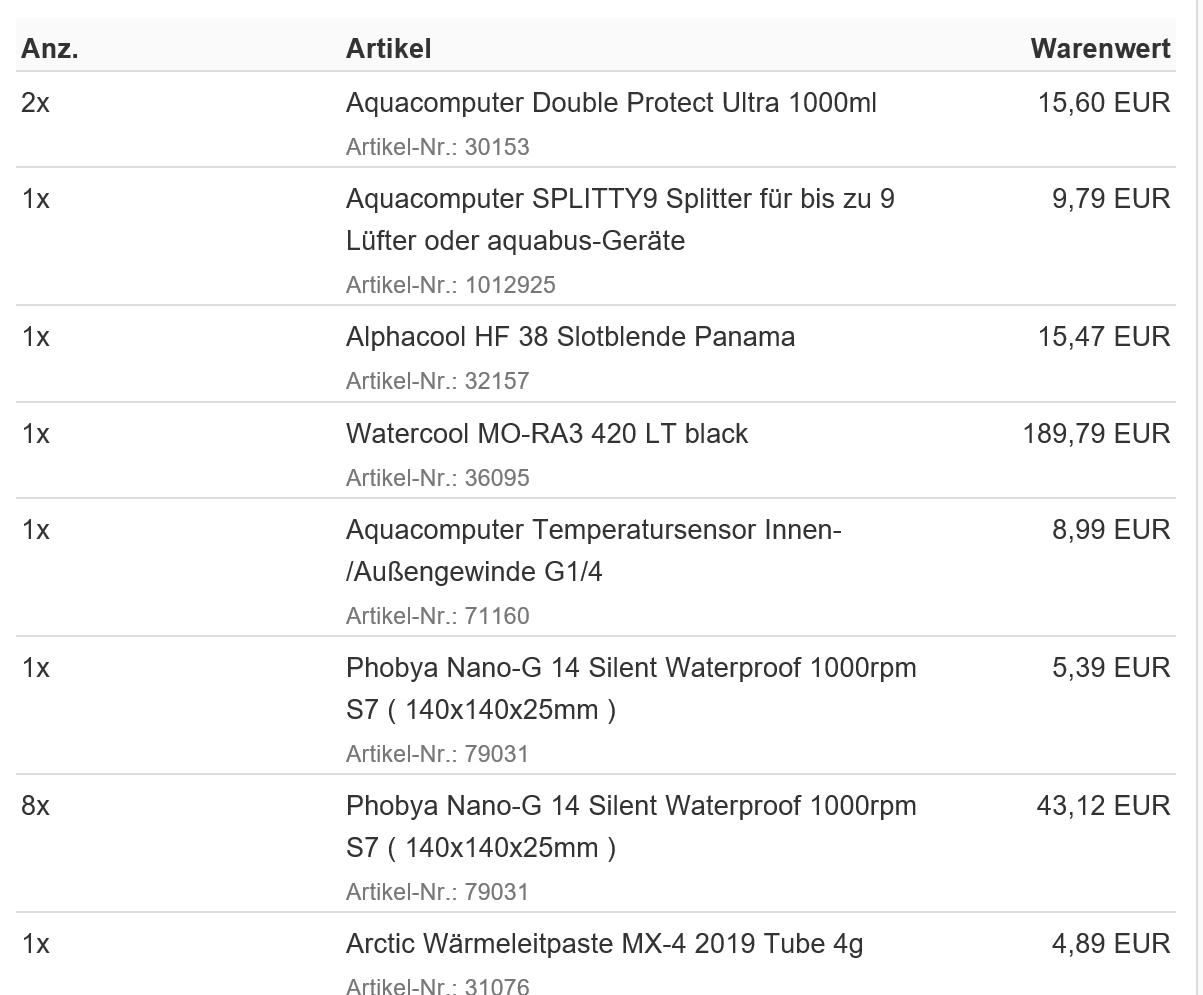Open the Phobya Nano-G 14 item with 1x quantity

631,689
